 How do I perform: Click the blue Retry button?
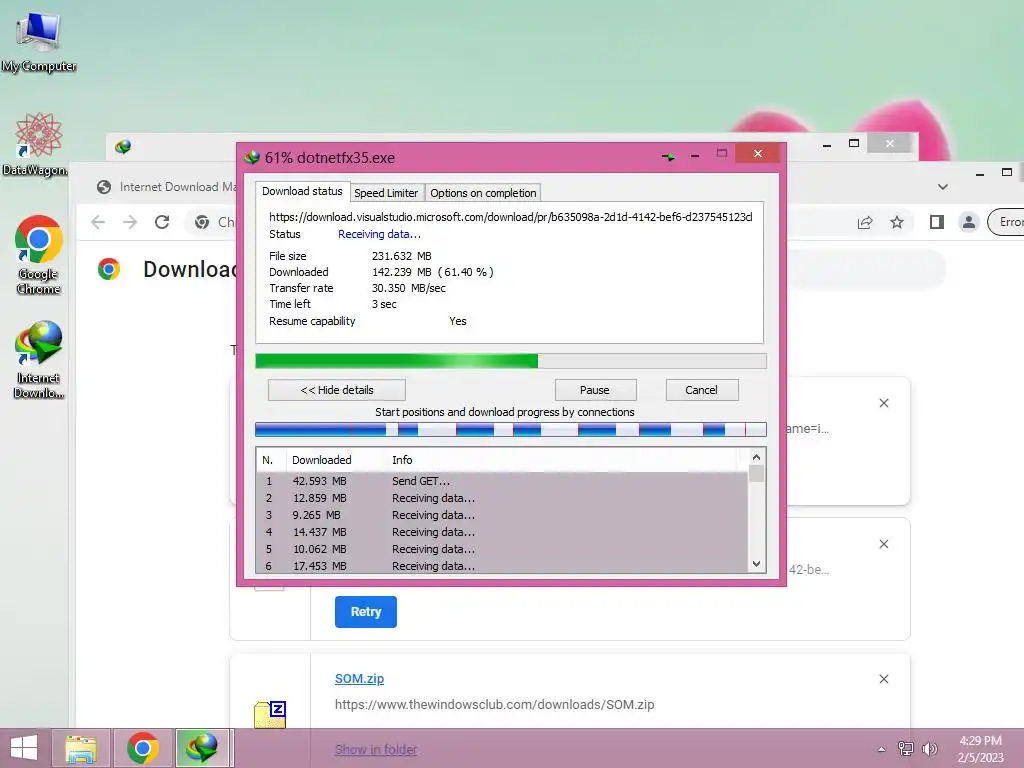366,612
